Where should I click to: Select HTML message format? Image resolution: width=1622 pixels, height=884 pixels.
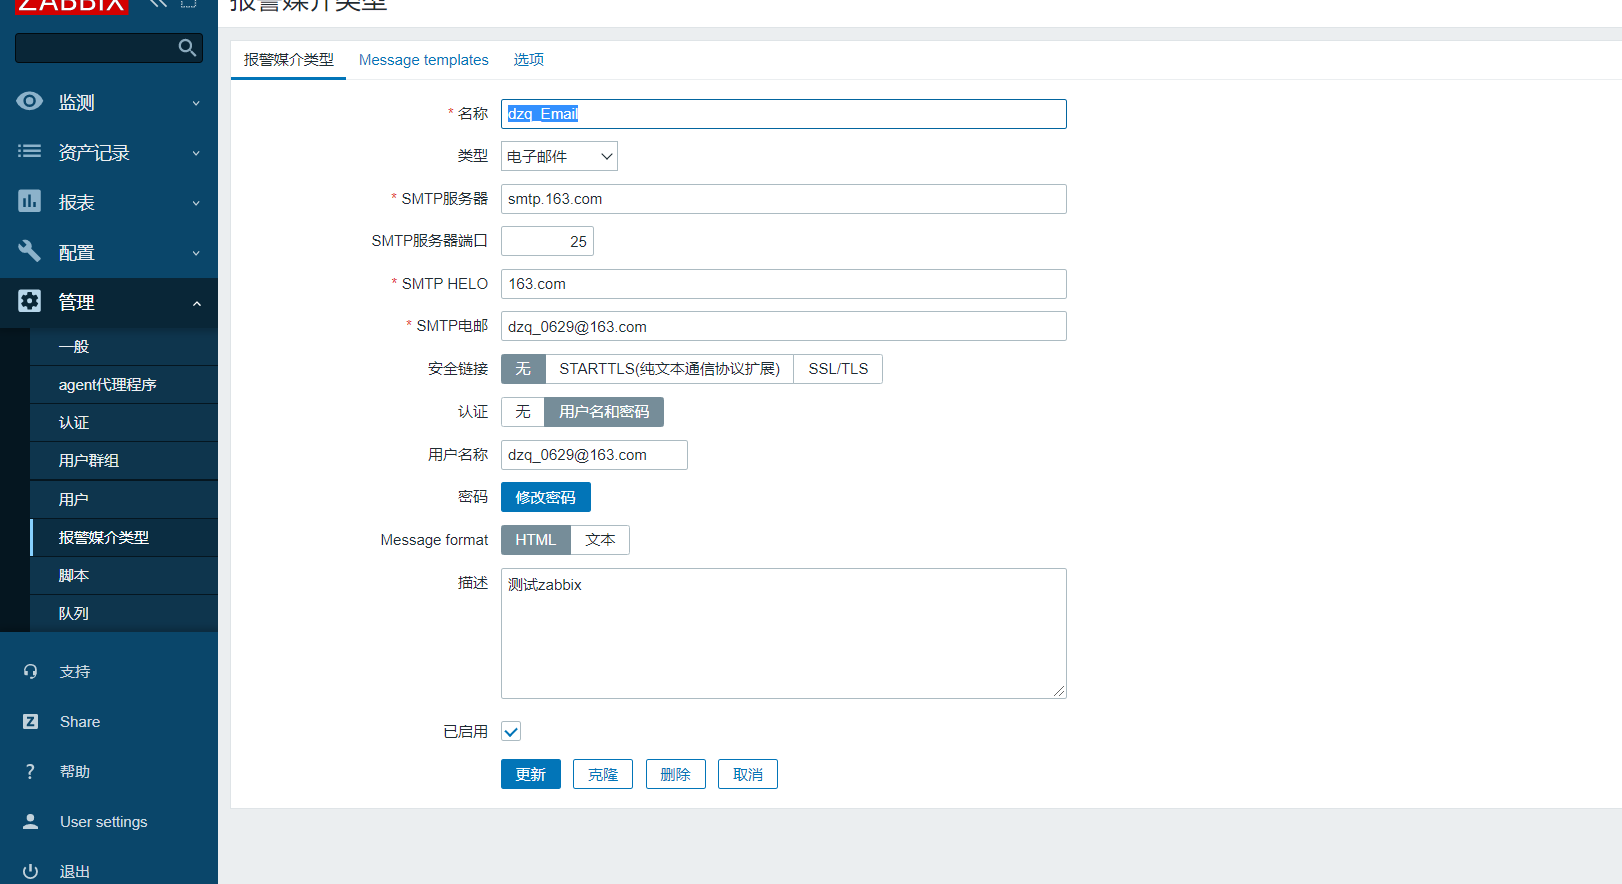point(535,540)
